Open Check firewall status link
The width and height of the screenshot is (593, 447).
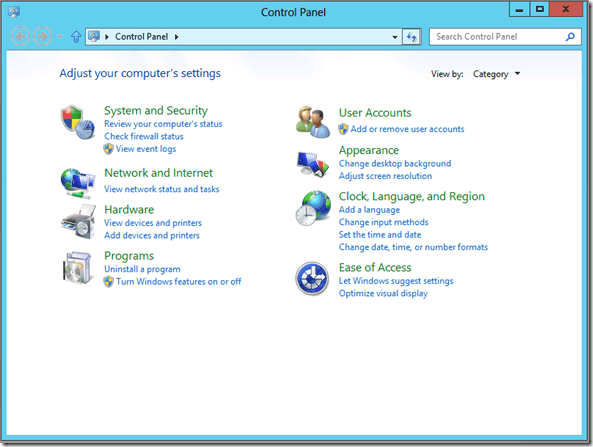144,137
